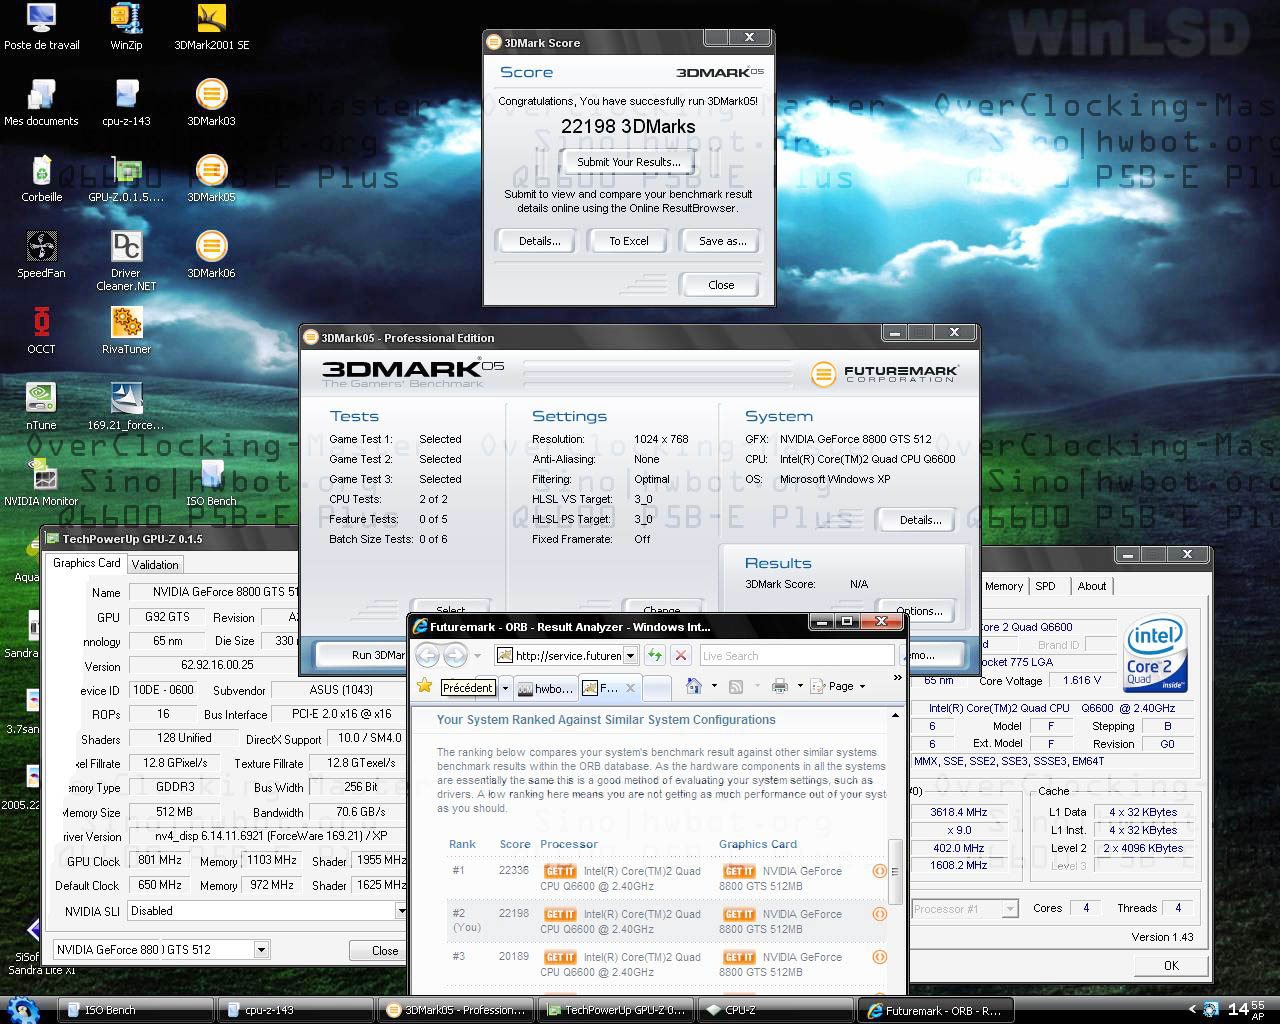Switch to CPU-Z SPD tab
Viewport: 1280px width, 1024px height.
point(1045,586)
